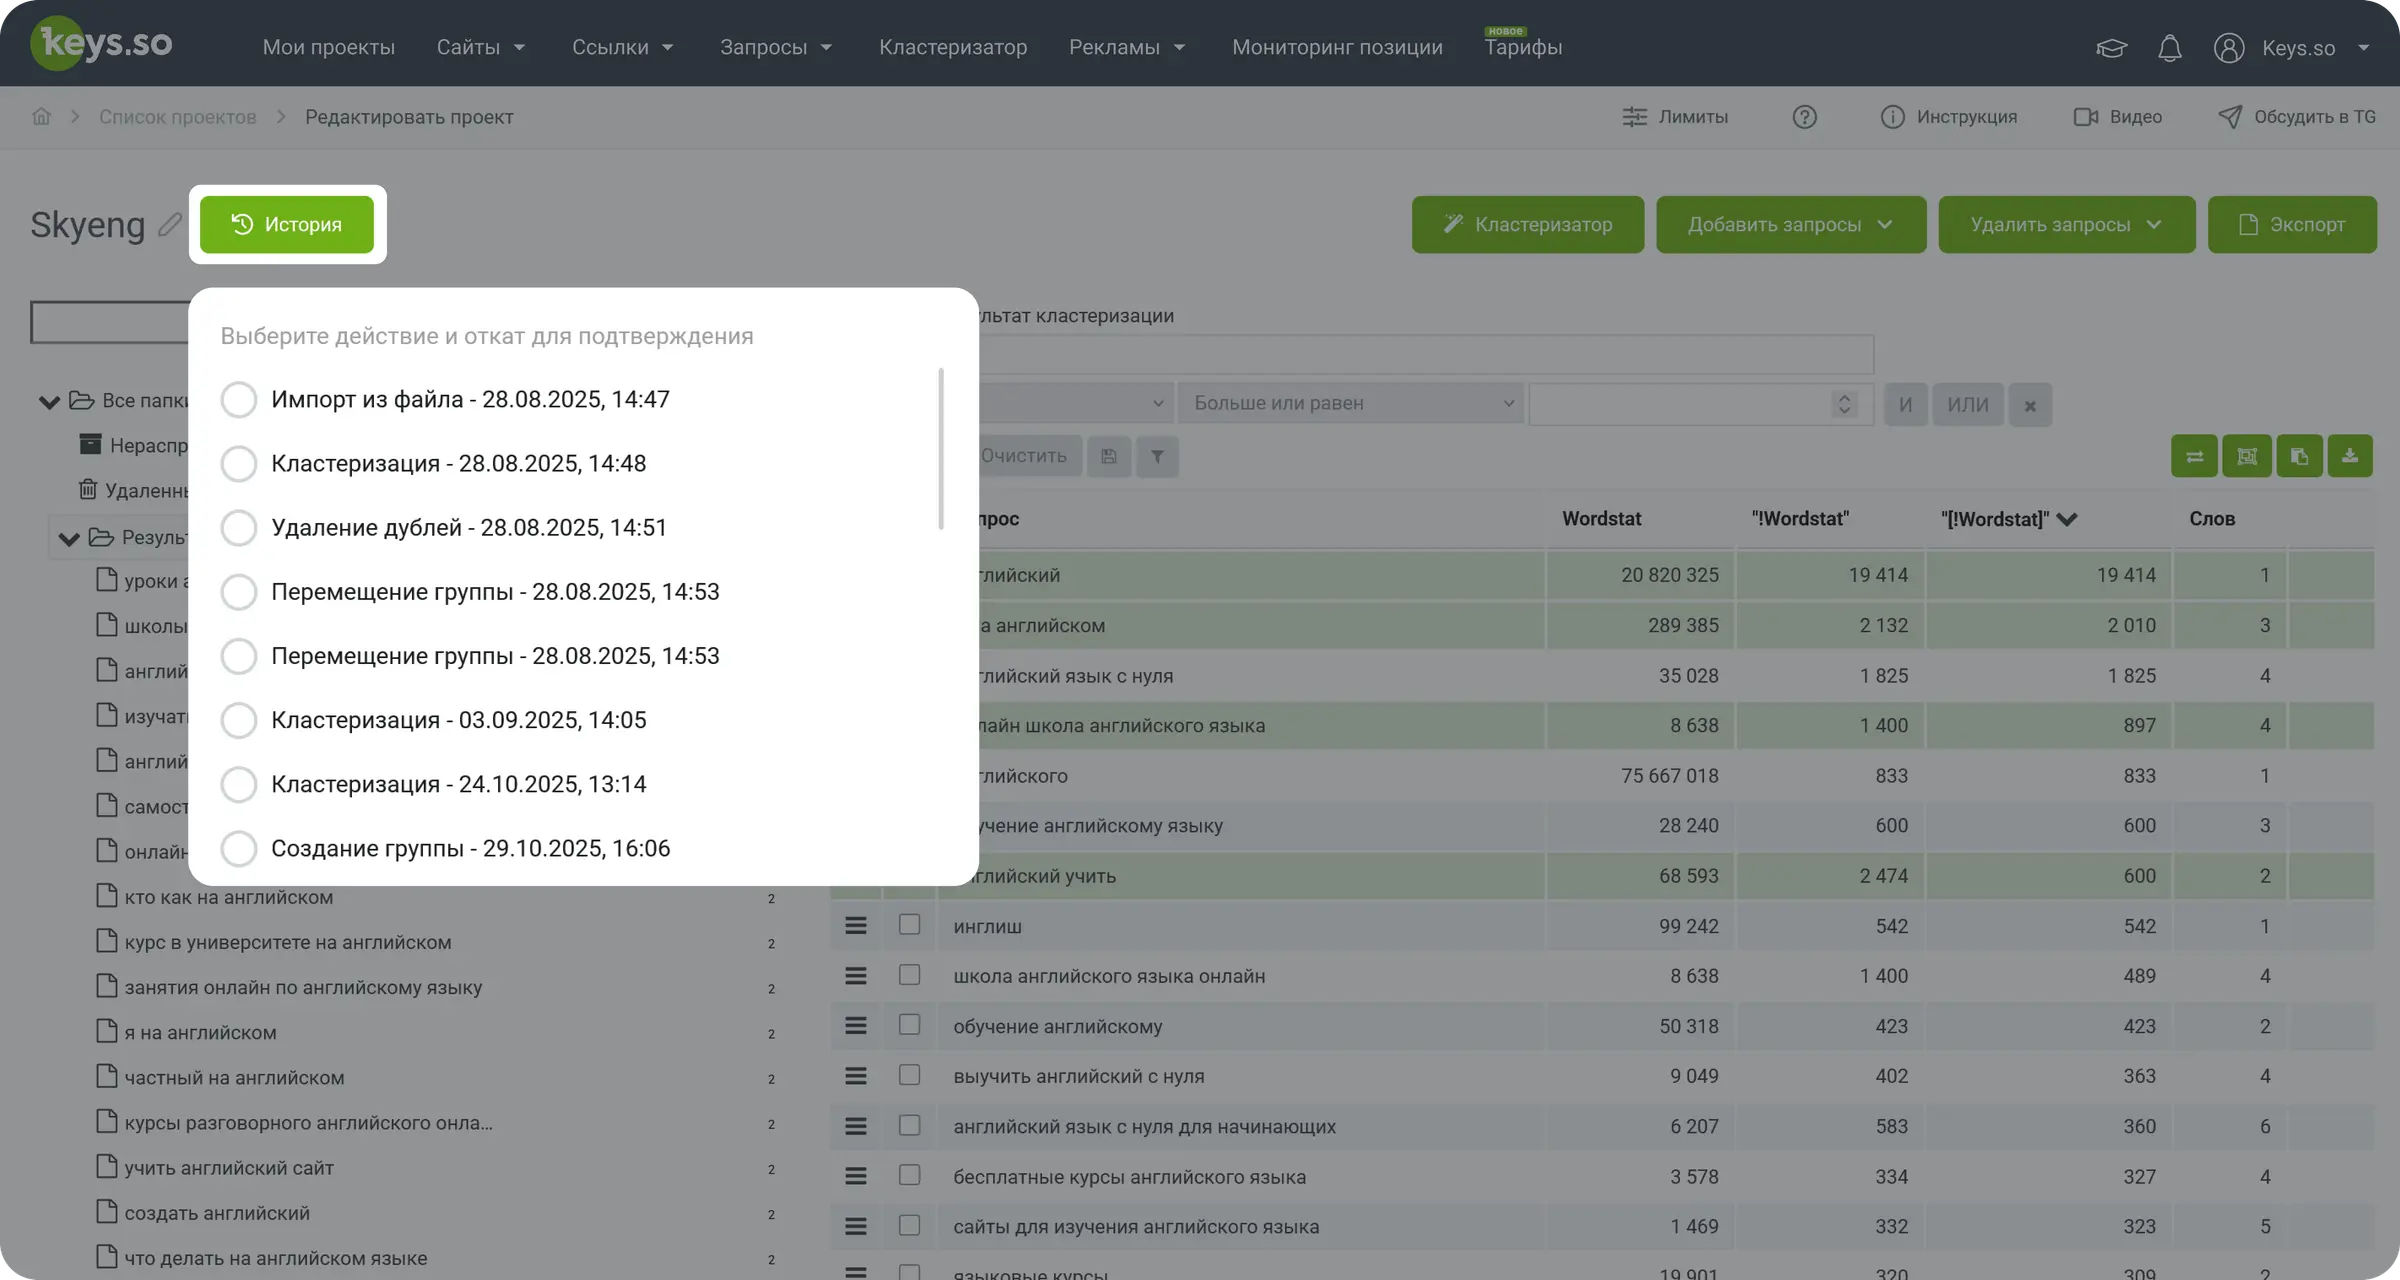Image resolution: width=2400 pixels, height=1280 pixels.
Task: Click file icon of 'я на английском'
Action: [x=107, y=1031]
